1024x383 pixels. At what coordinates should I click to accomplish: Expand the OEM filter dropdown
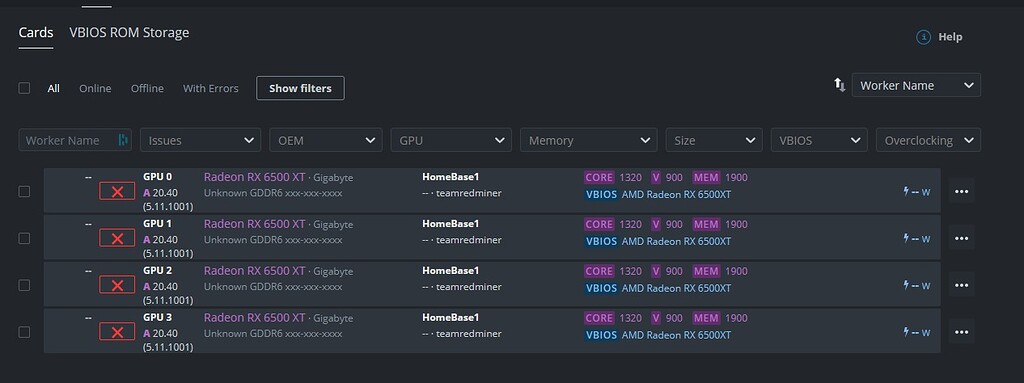pos(326,140)
